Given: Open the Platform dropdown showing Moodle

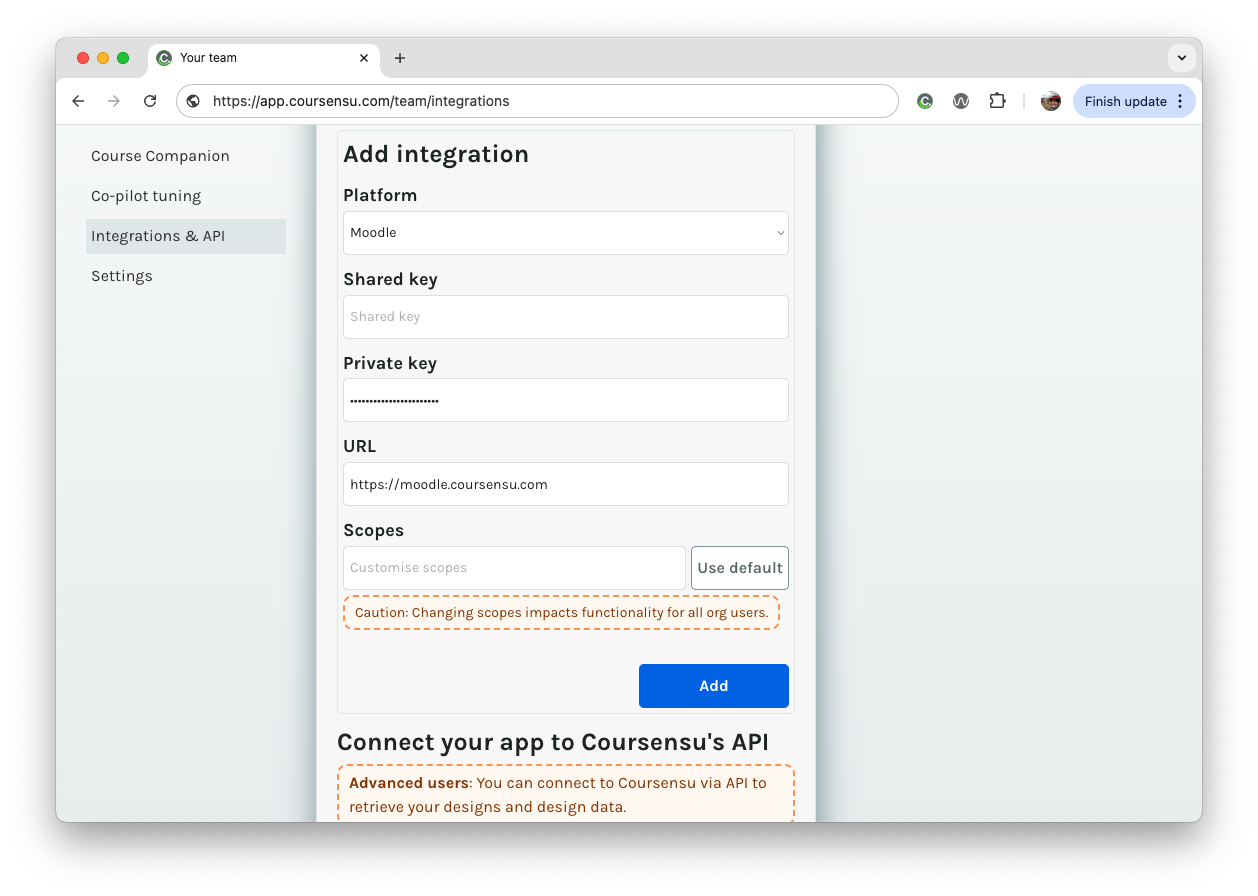Looking at the screenshot, I should 566,233.
